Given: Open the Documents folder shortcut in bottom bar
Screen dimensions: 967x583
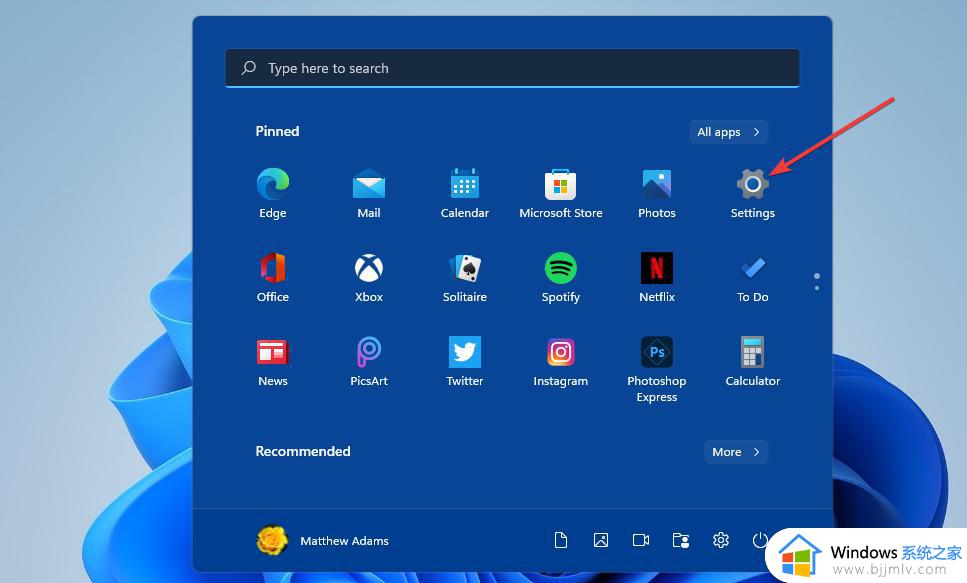Looking at the screenshot, I should [561, 540].
